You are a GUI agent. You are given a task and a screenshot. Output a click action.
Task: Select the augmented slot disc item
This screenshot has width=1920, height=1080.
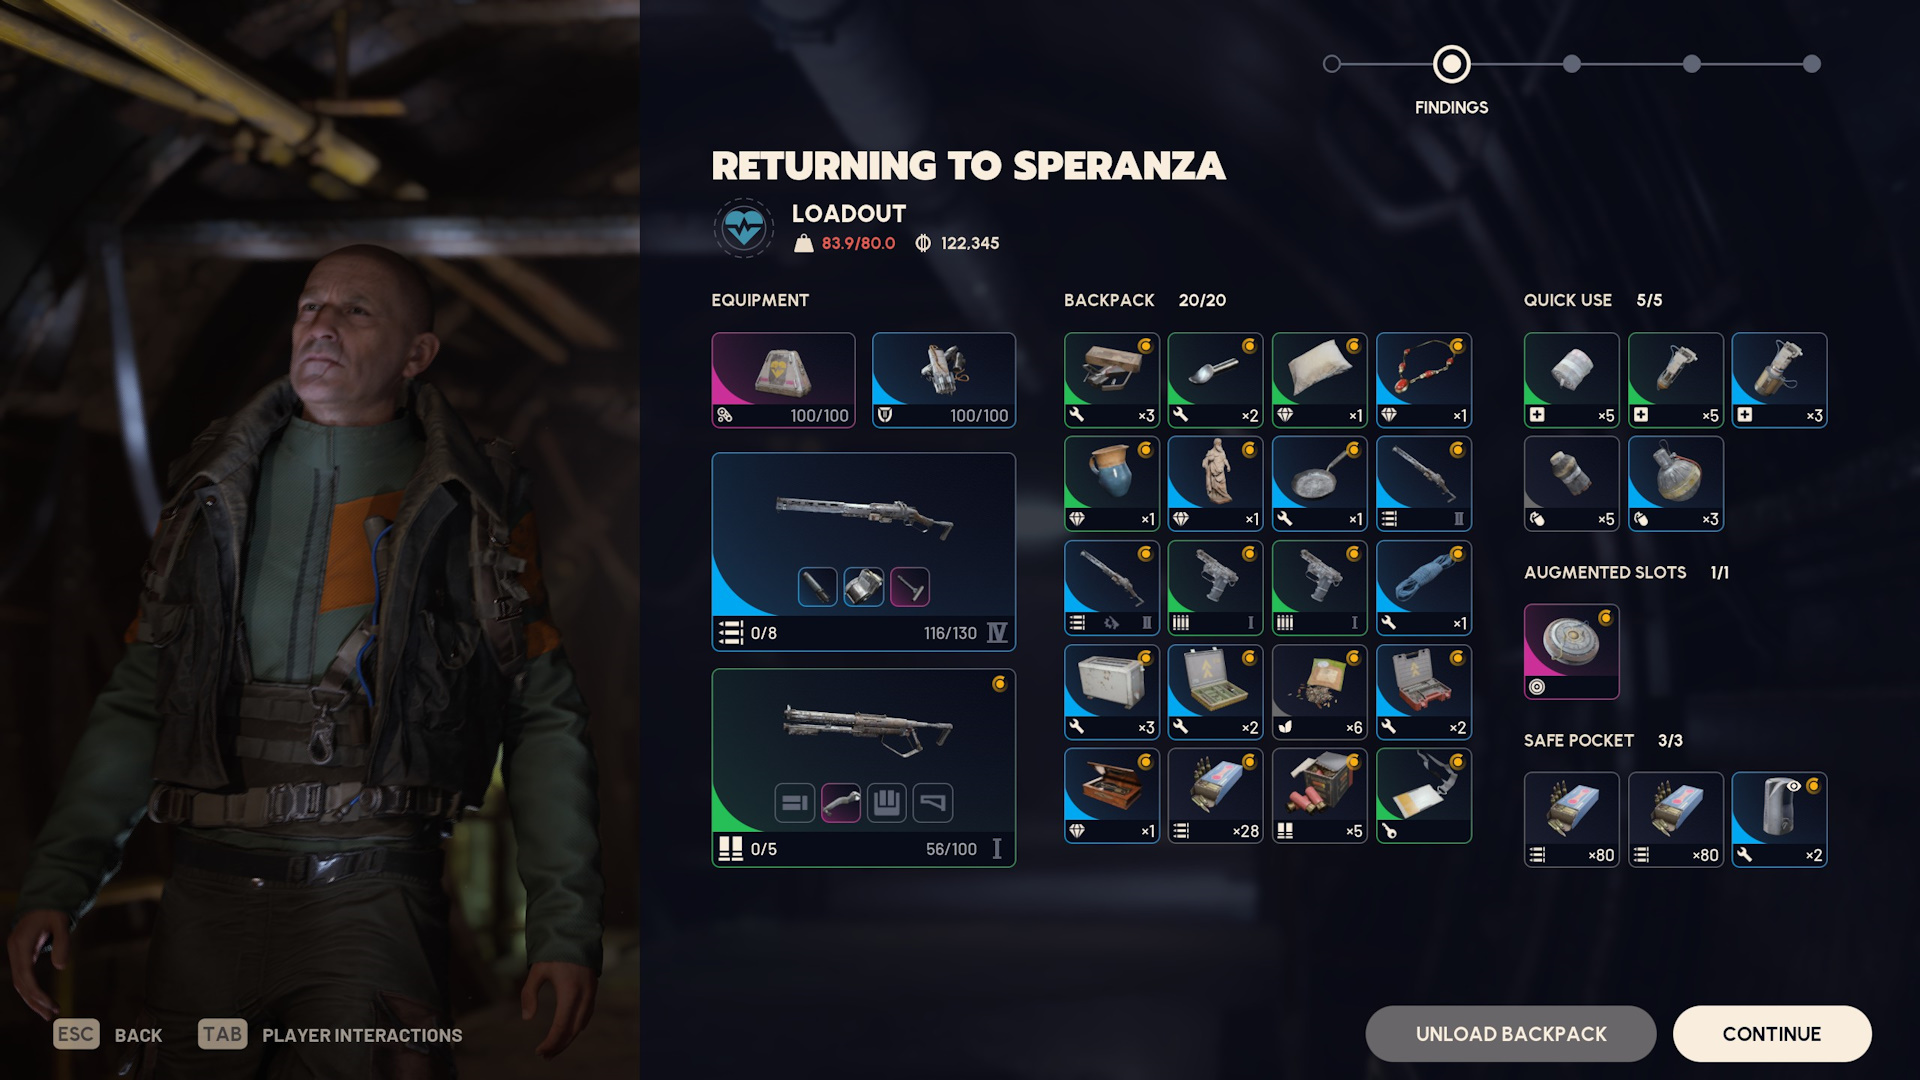click(1571, 652)
